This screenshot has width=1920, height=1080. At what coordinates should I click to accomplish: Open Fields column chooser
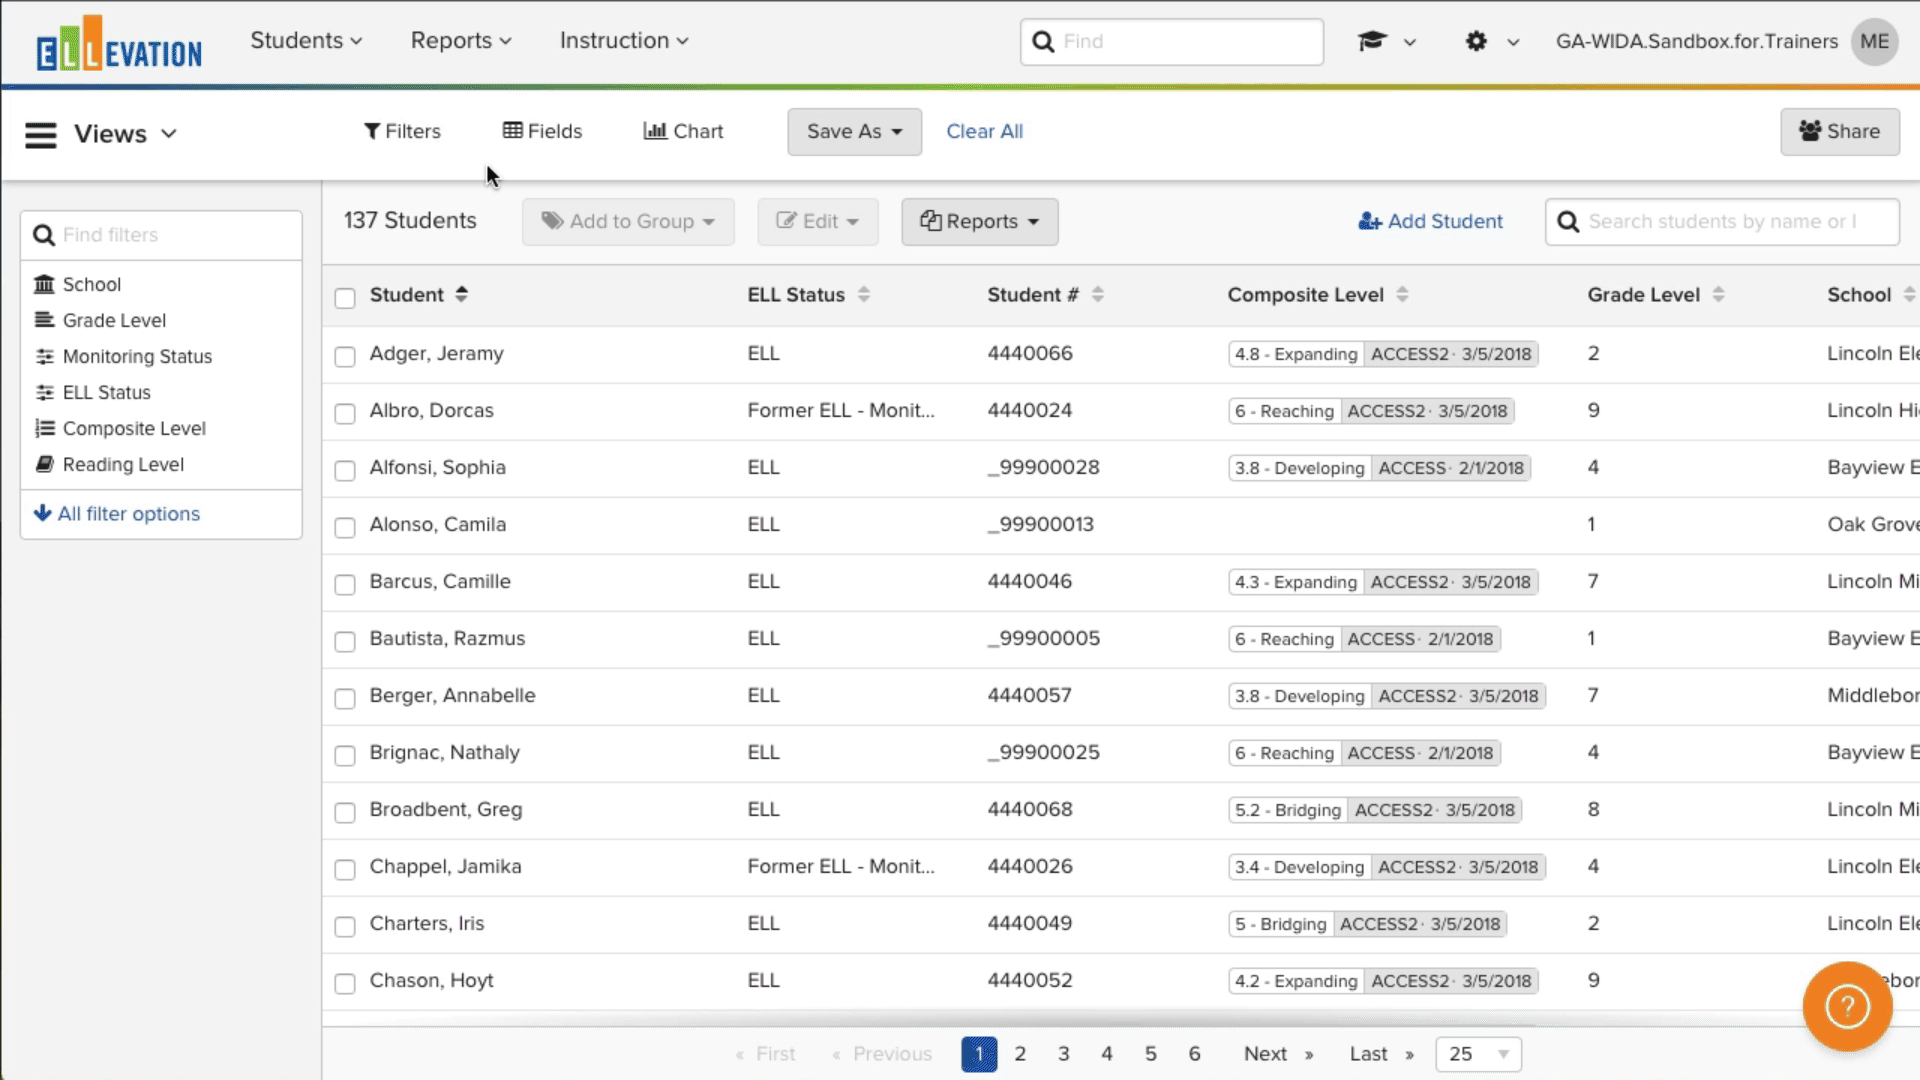pos(542,131)
